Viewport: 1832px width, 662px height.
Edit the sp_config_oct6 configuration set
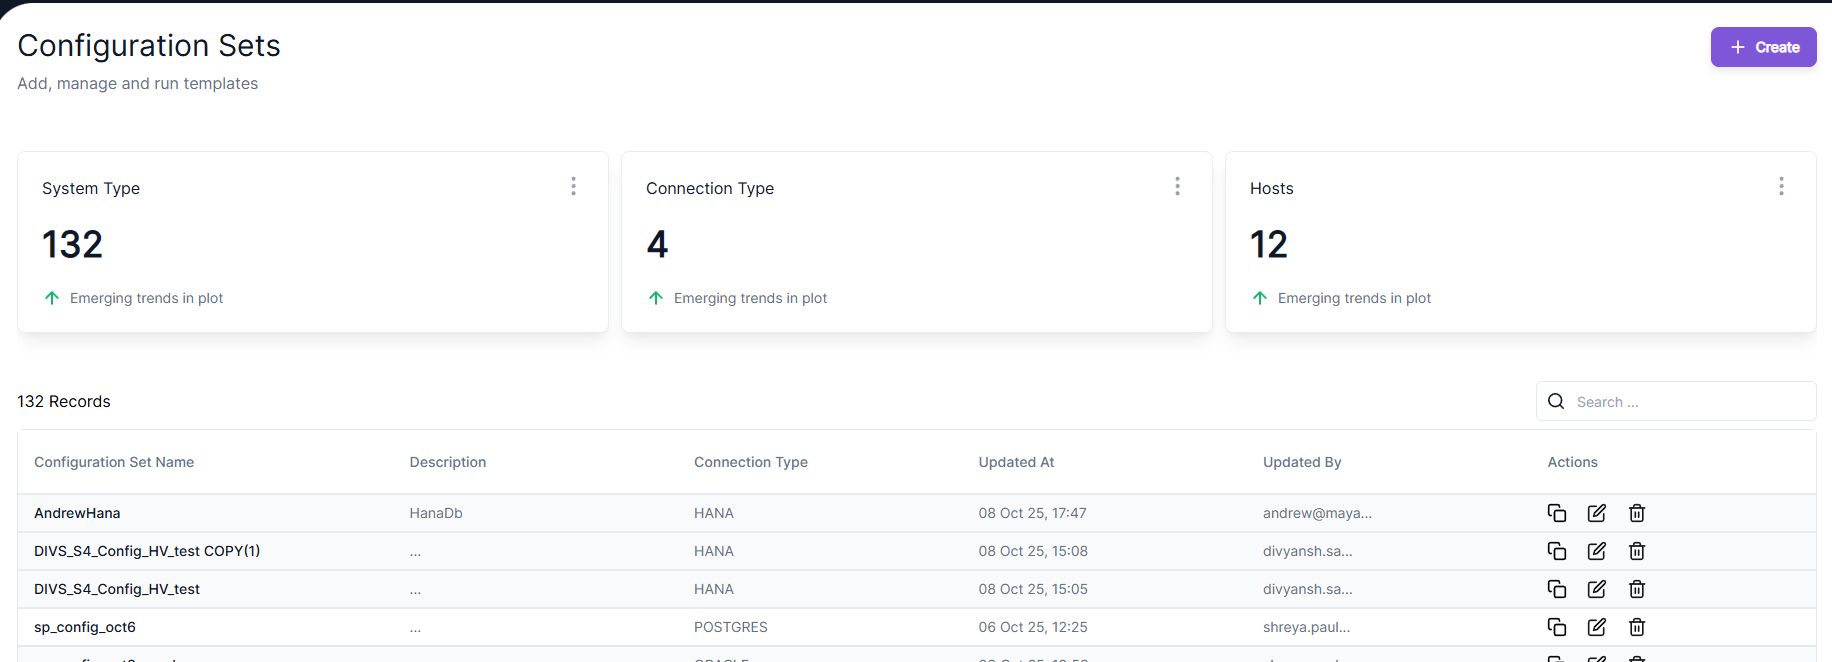pyautogui.click(x=1596, y=627)
